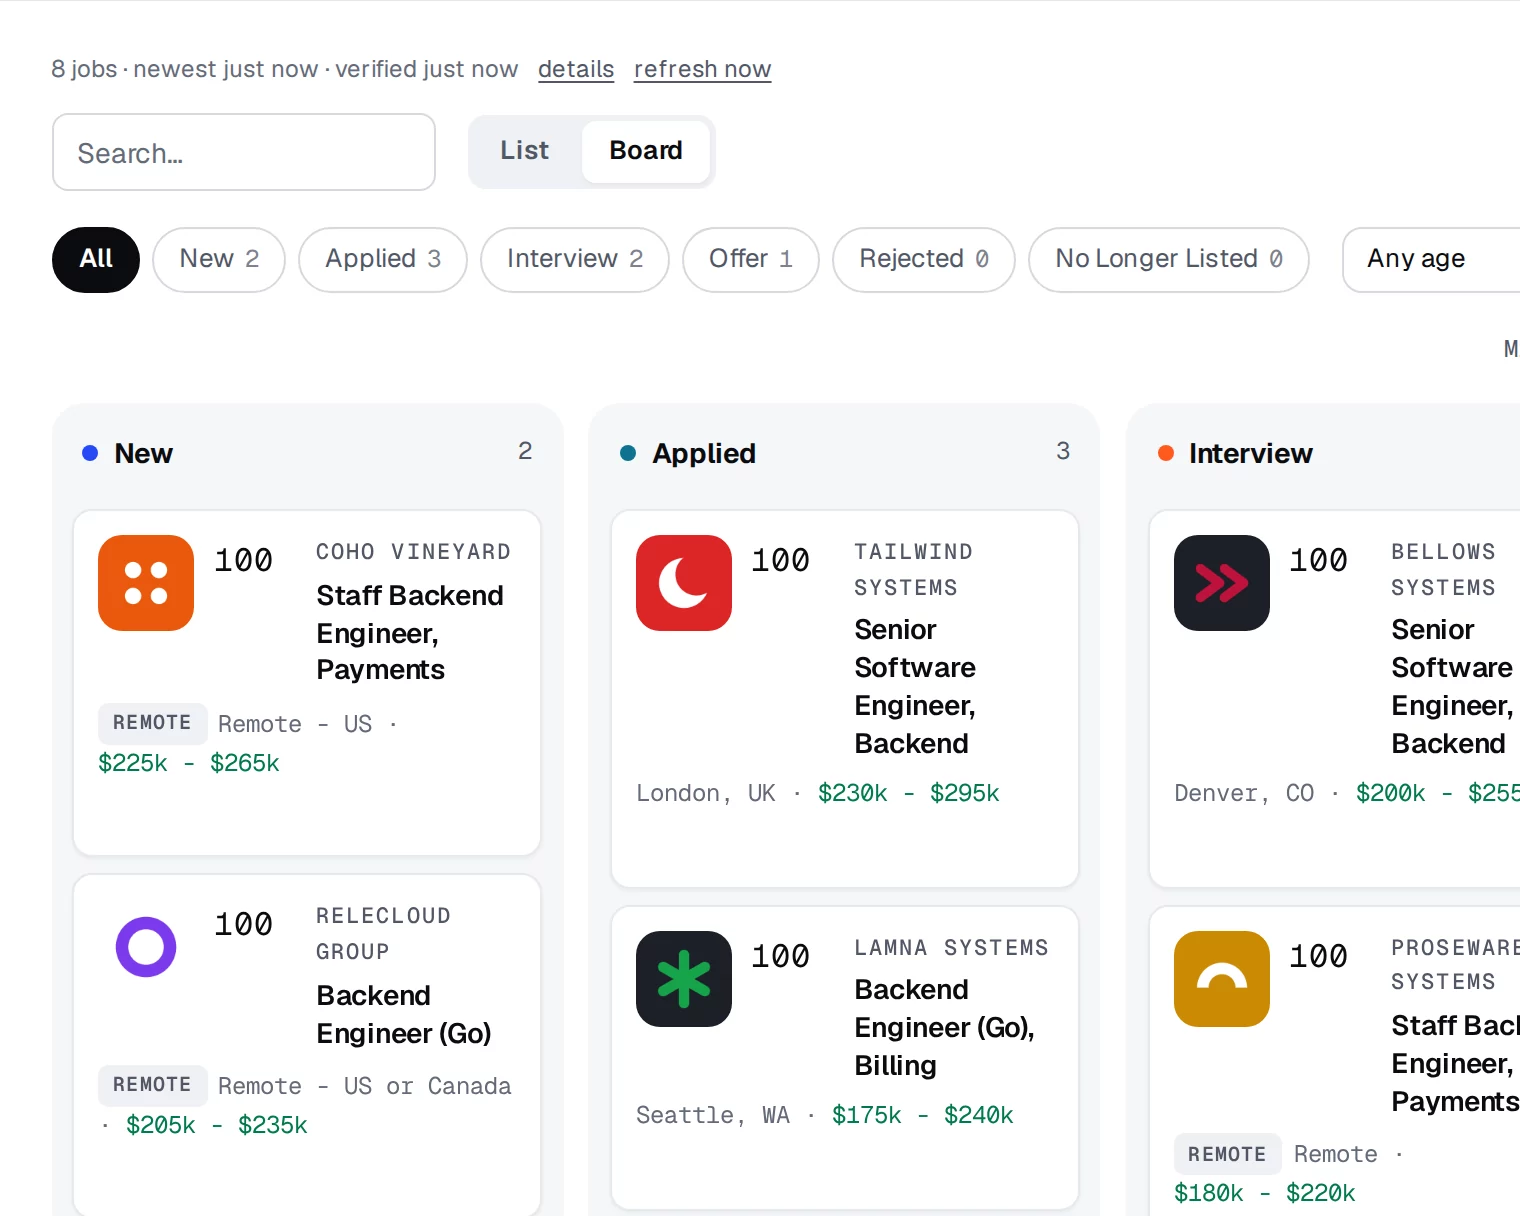
Task: Click the Proseware Systems gold logo
Action: (x=1222, y=979)
